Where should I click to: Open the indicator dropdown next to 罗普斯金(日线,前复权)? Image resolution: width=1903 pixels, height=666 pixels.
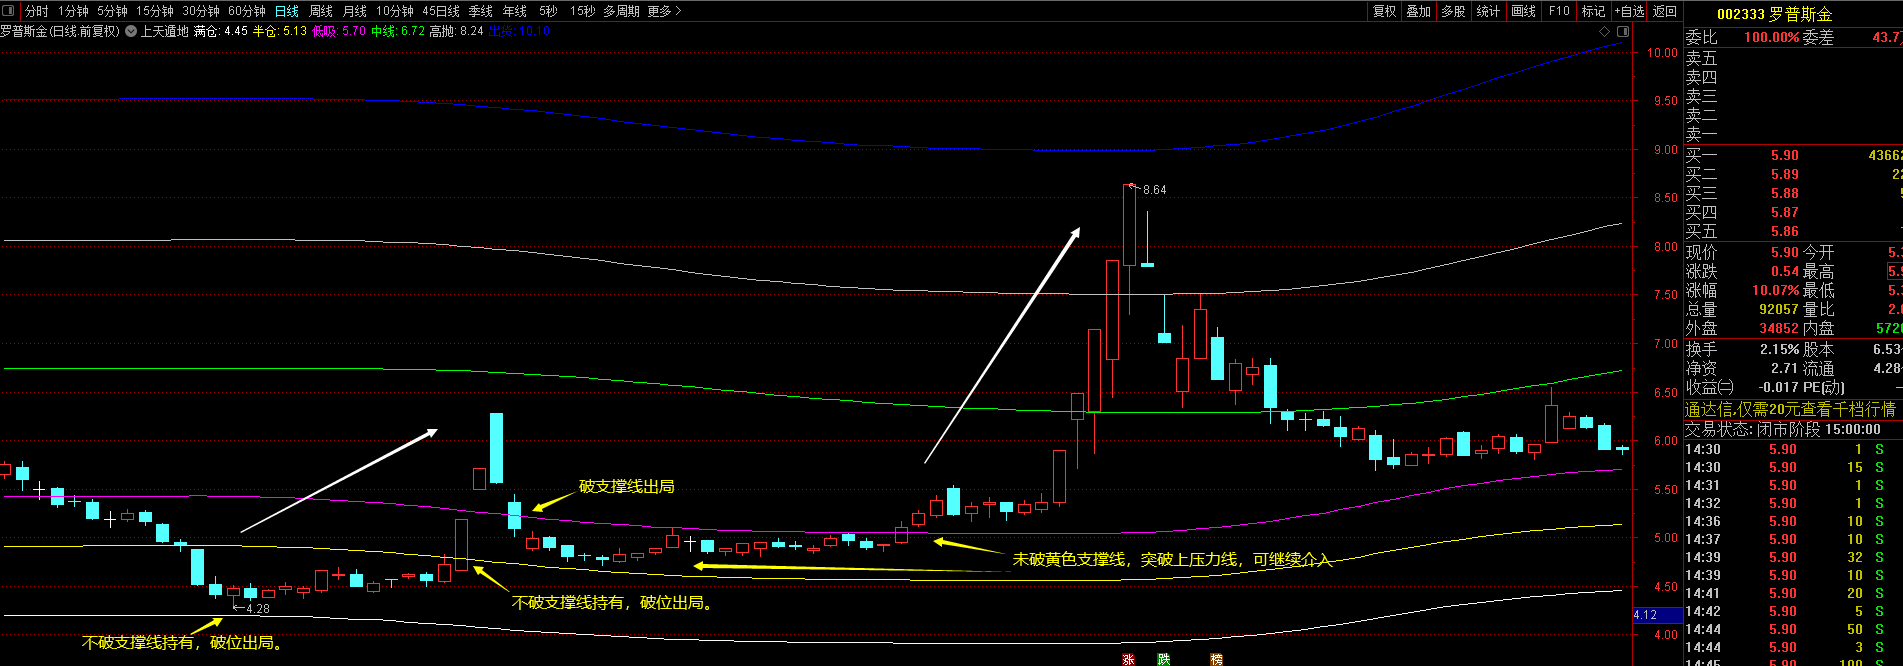click(x=131, y=32)
